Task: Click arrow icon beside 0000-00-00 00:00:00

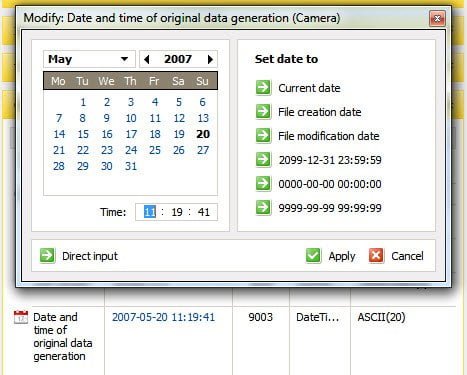Action: coord(263,184)
